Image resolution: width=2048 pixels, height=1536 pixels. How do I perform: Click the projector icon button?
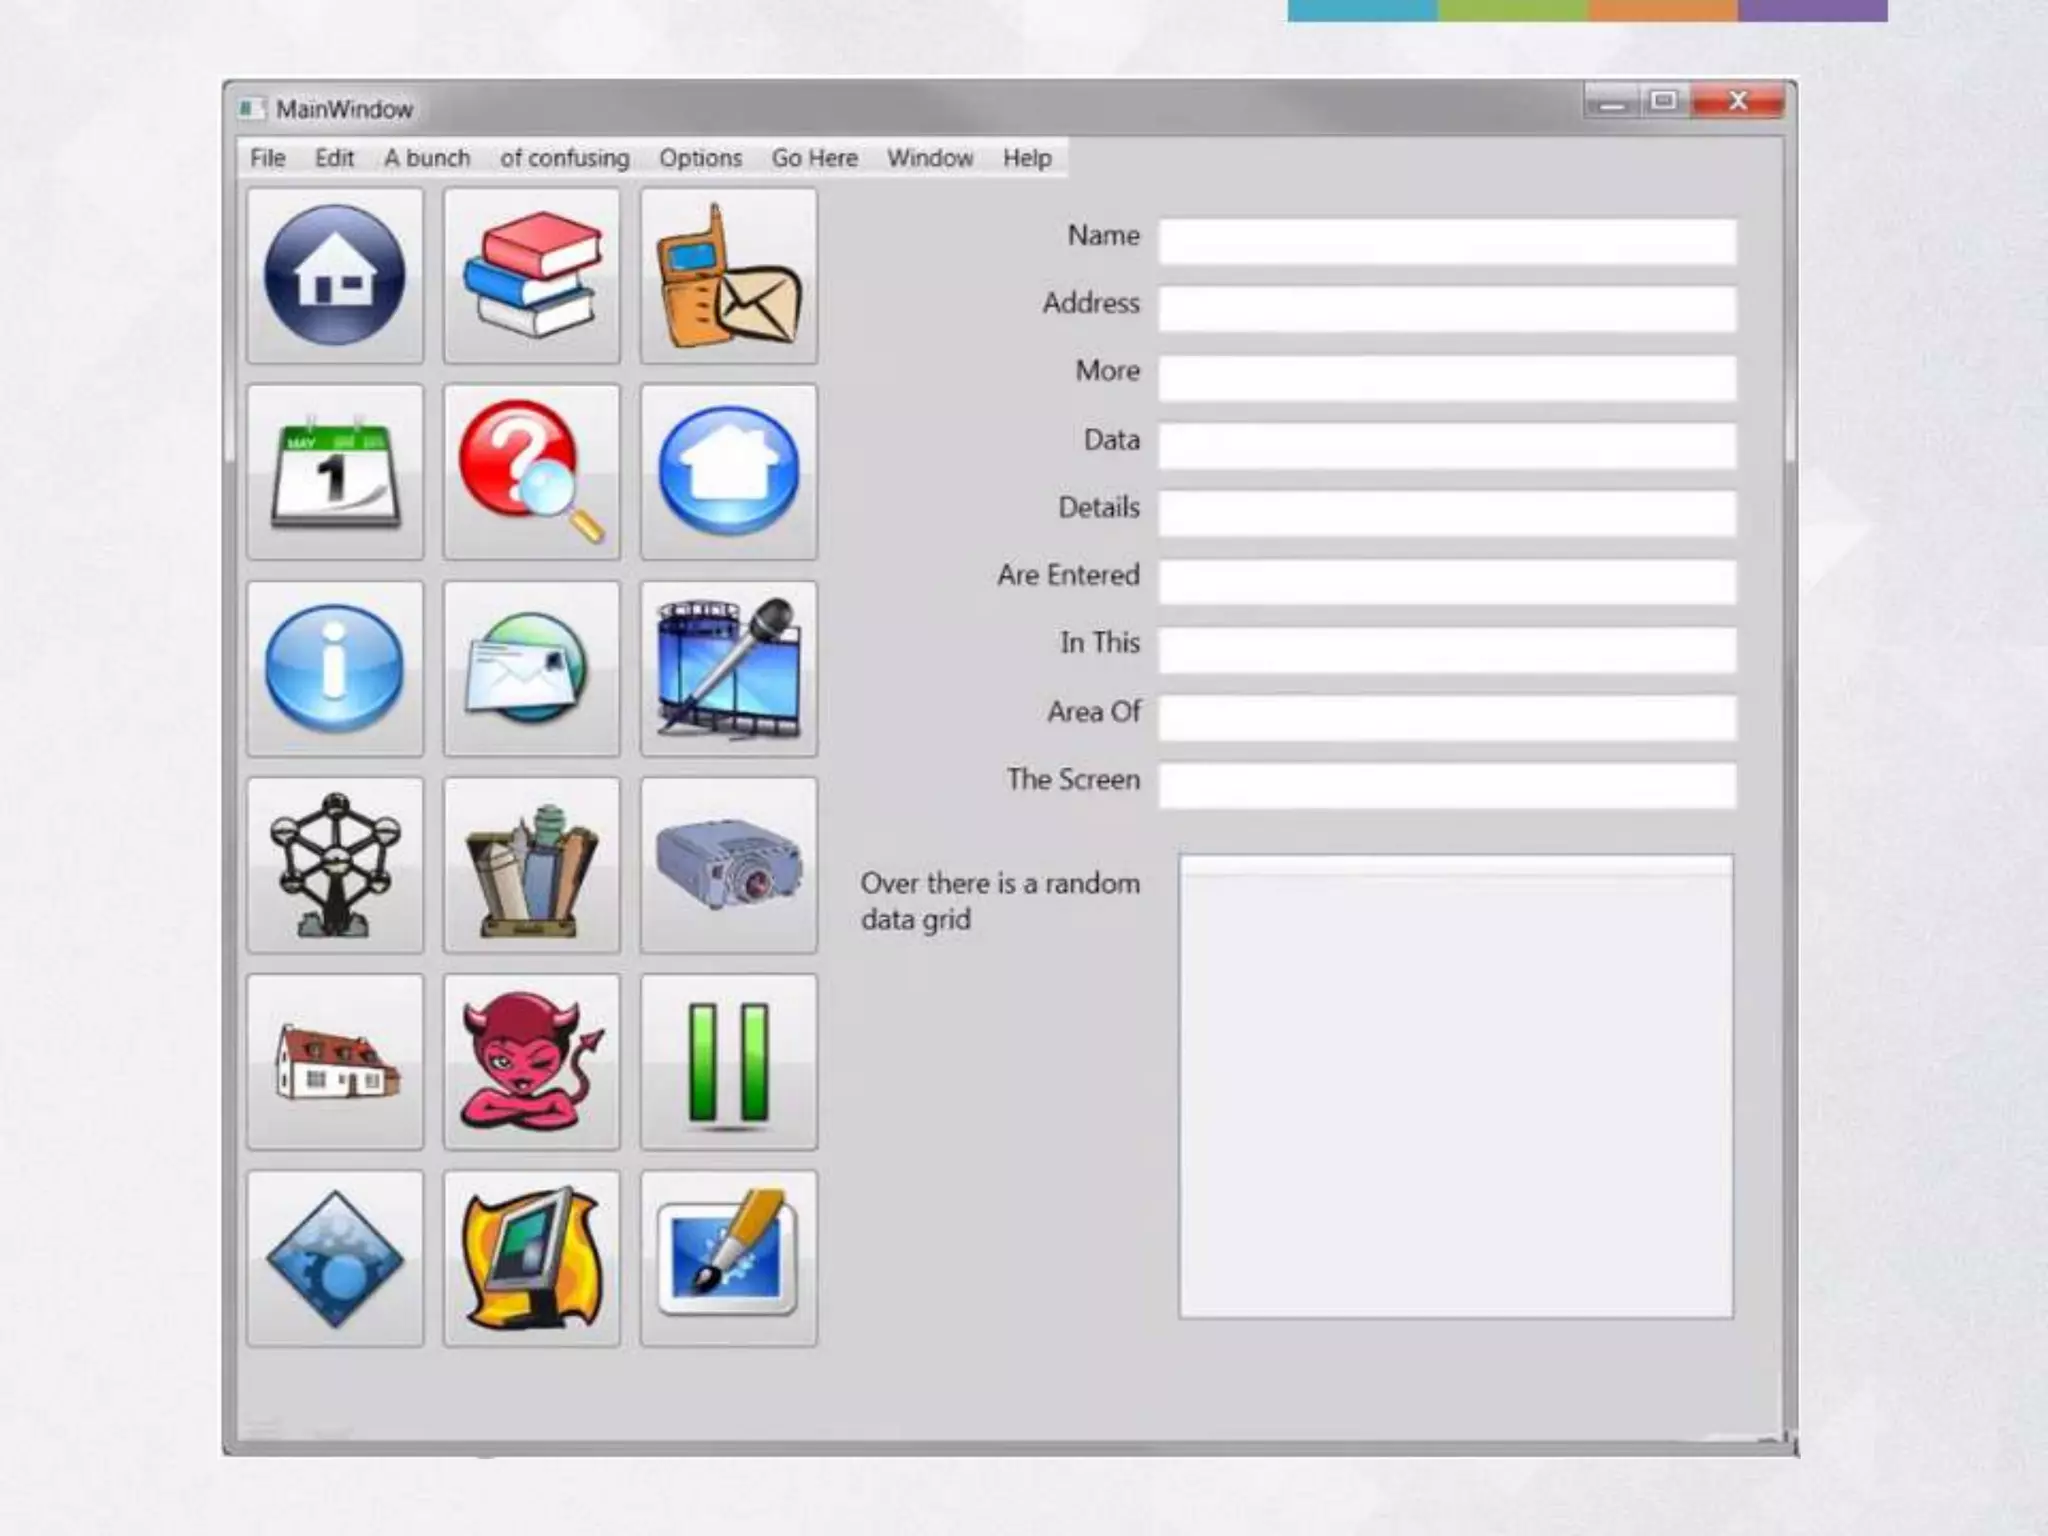(728, 865)
